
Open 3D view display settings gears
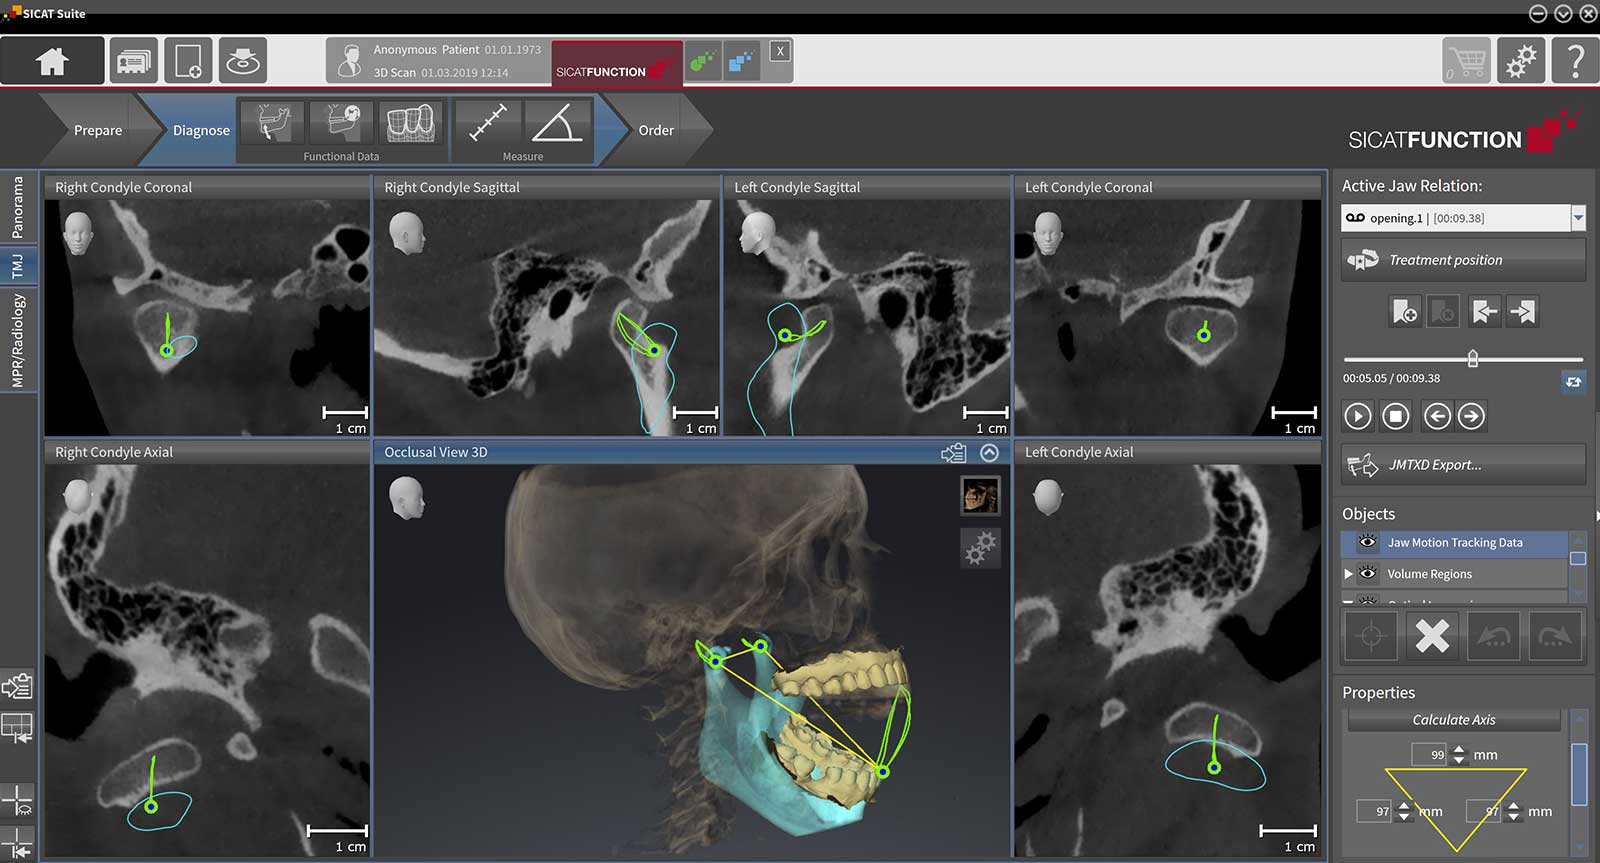tap(980, 548)
